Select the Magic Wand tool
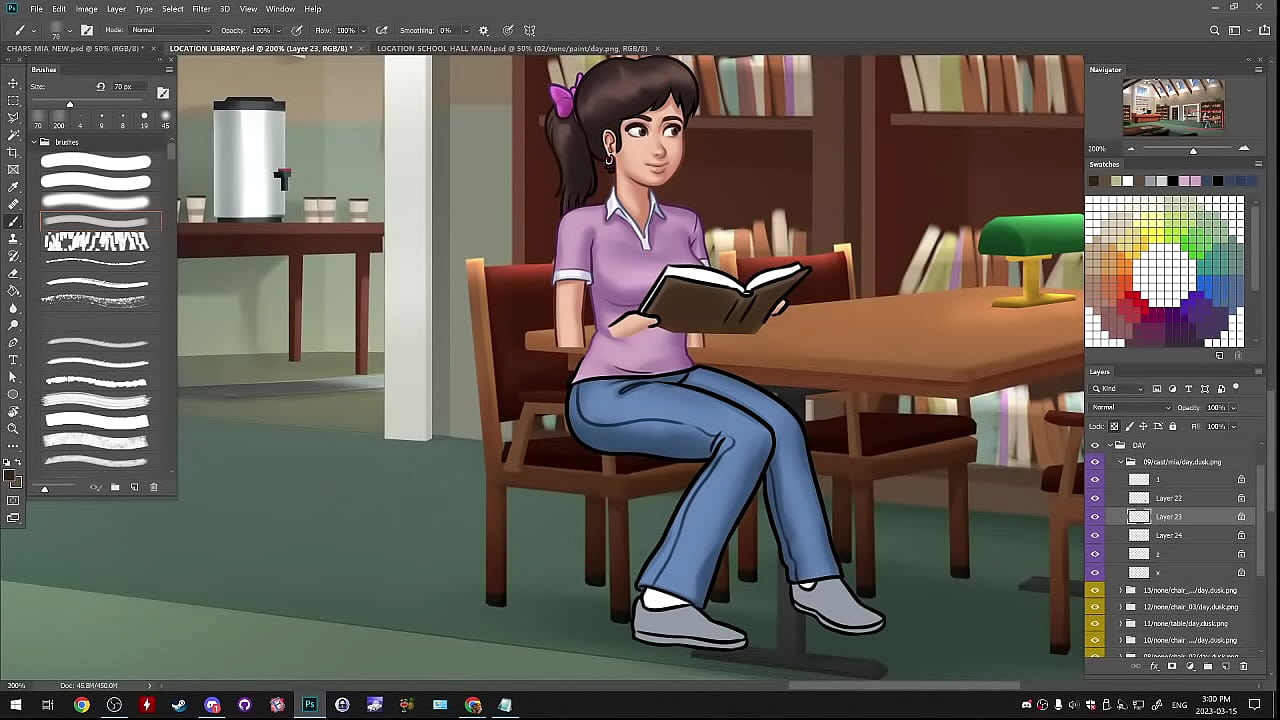 click(13, 135)
